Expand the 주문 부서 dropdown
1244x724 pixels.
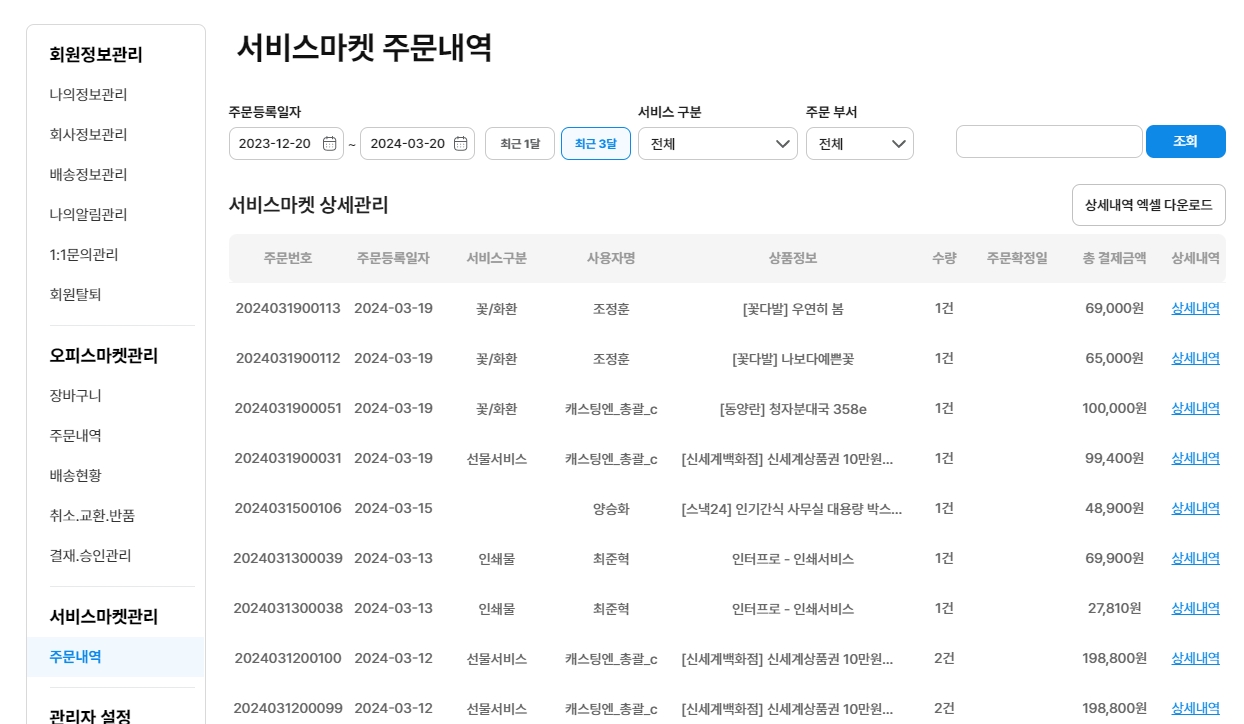tap(859, 144)
